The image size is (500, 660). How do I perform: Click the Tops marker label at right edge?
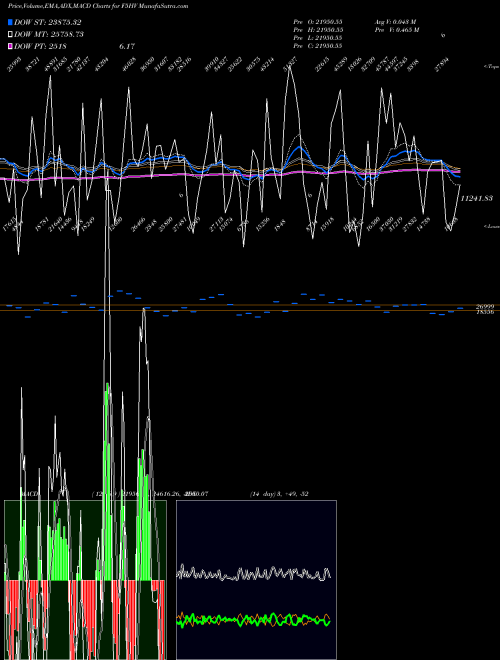point(491,67)
